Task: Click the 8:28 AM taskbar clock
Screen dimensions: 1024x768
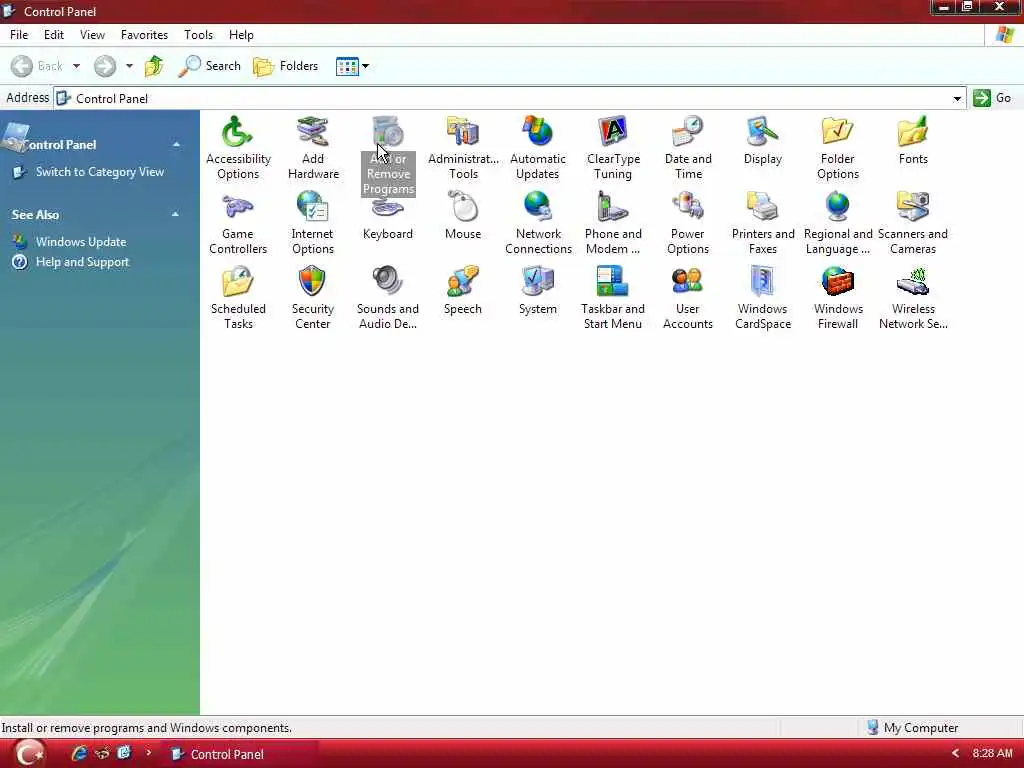Action: coord(992,753)
